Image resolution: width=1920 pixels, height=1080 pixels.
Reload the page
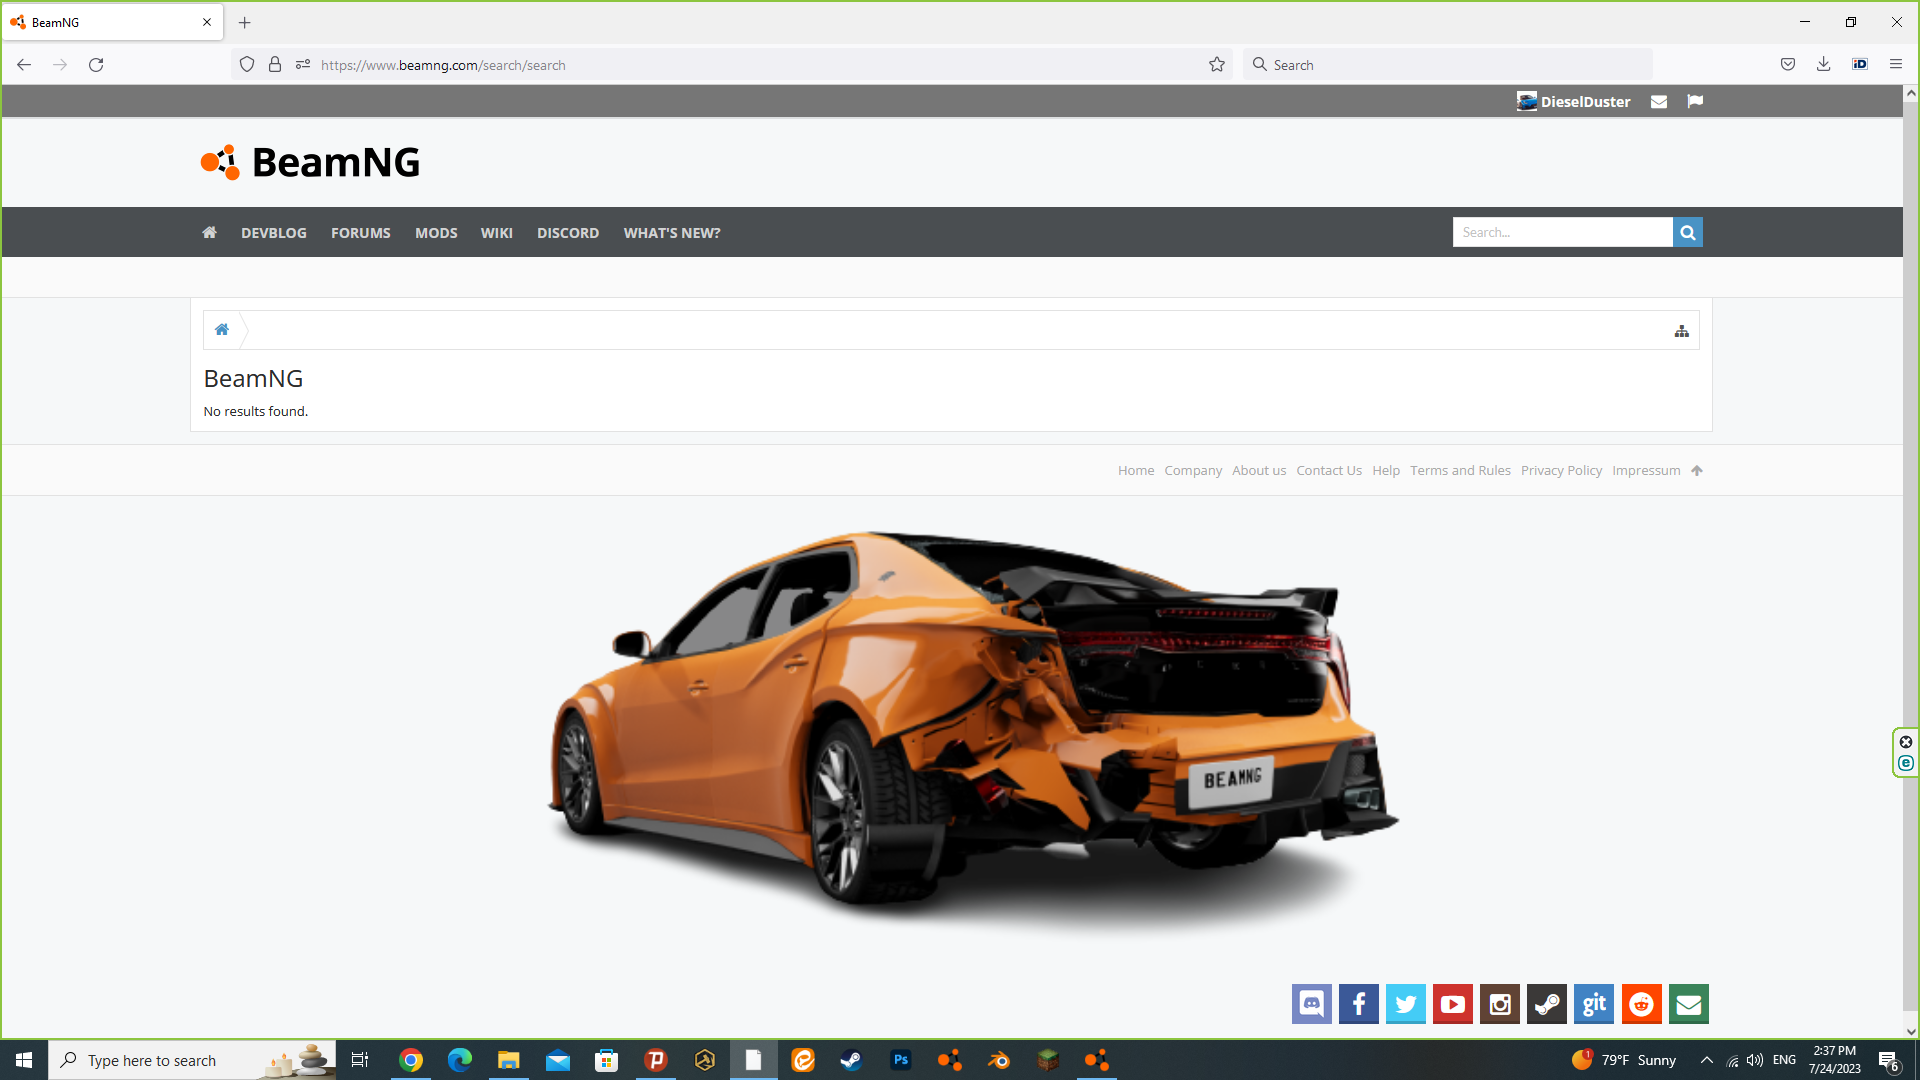pyautogui.click(x=96, y=64)
